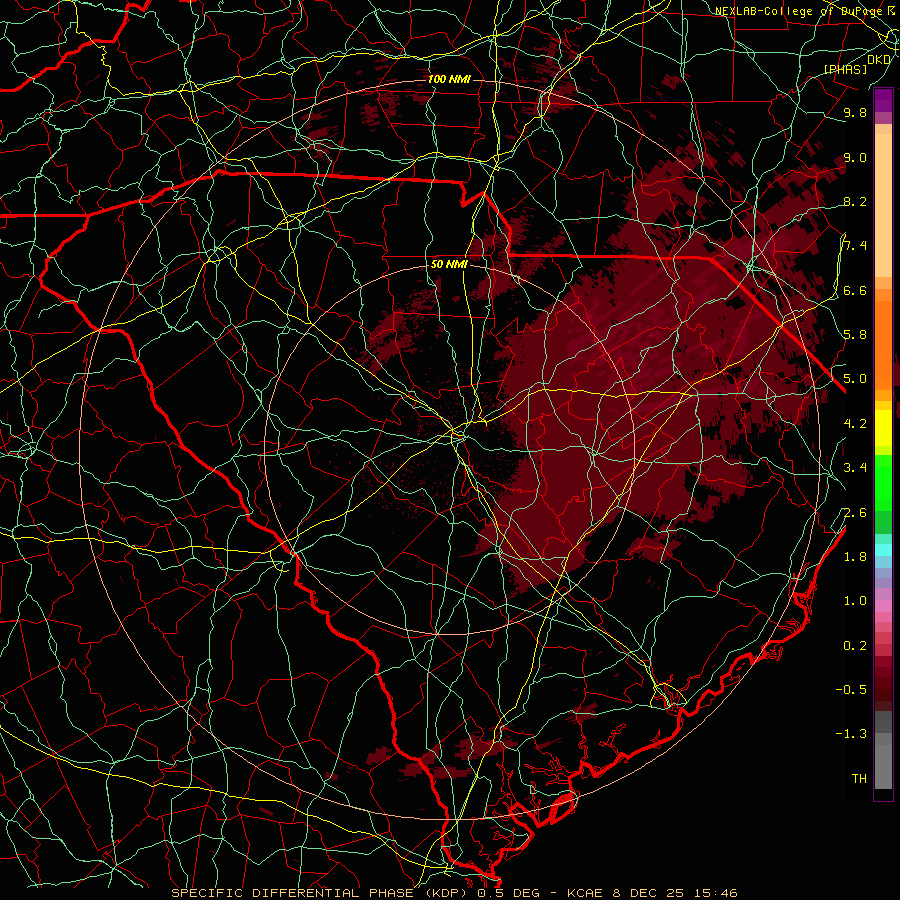Image resolution: width=900 pixels, height=900 pixels.
Task: Pick the dark purple swatch atop the color bar
Action: click(x=884, y=100)
